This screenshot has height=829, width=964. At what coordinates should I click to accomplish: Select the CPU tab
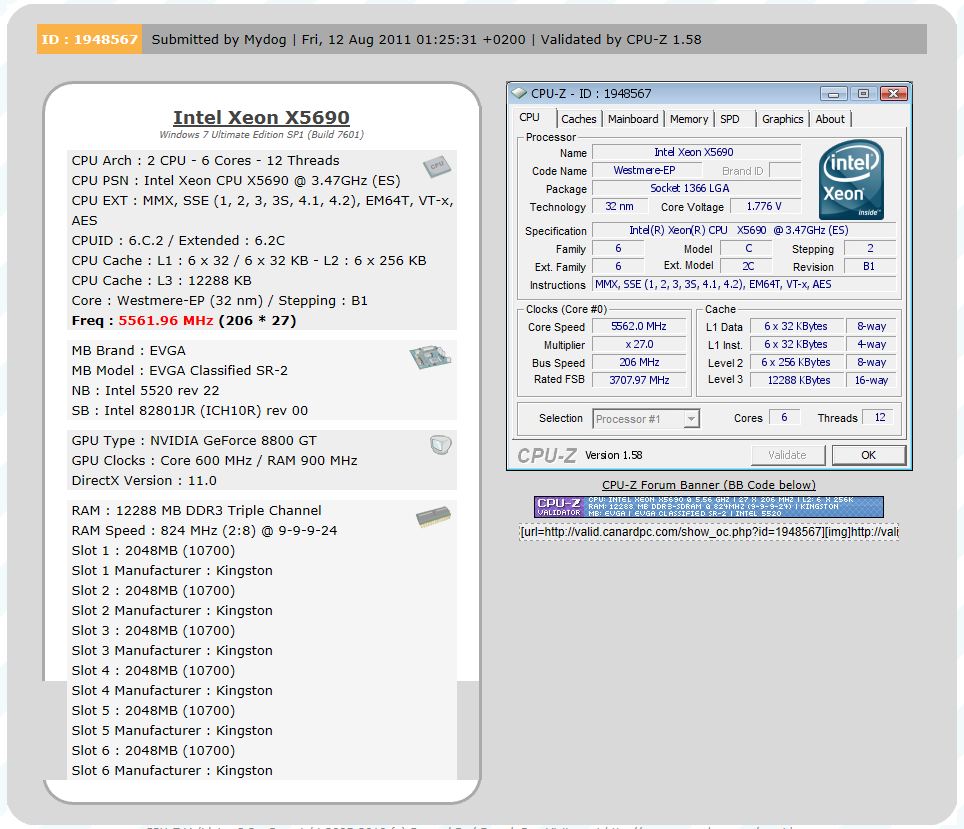click(529, 117)
